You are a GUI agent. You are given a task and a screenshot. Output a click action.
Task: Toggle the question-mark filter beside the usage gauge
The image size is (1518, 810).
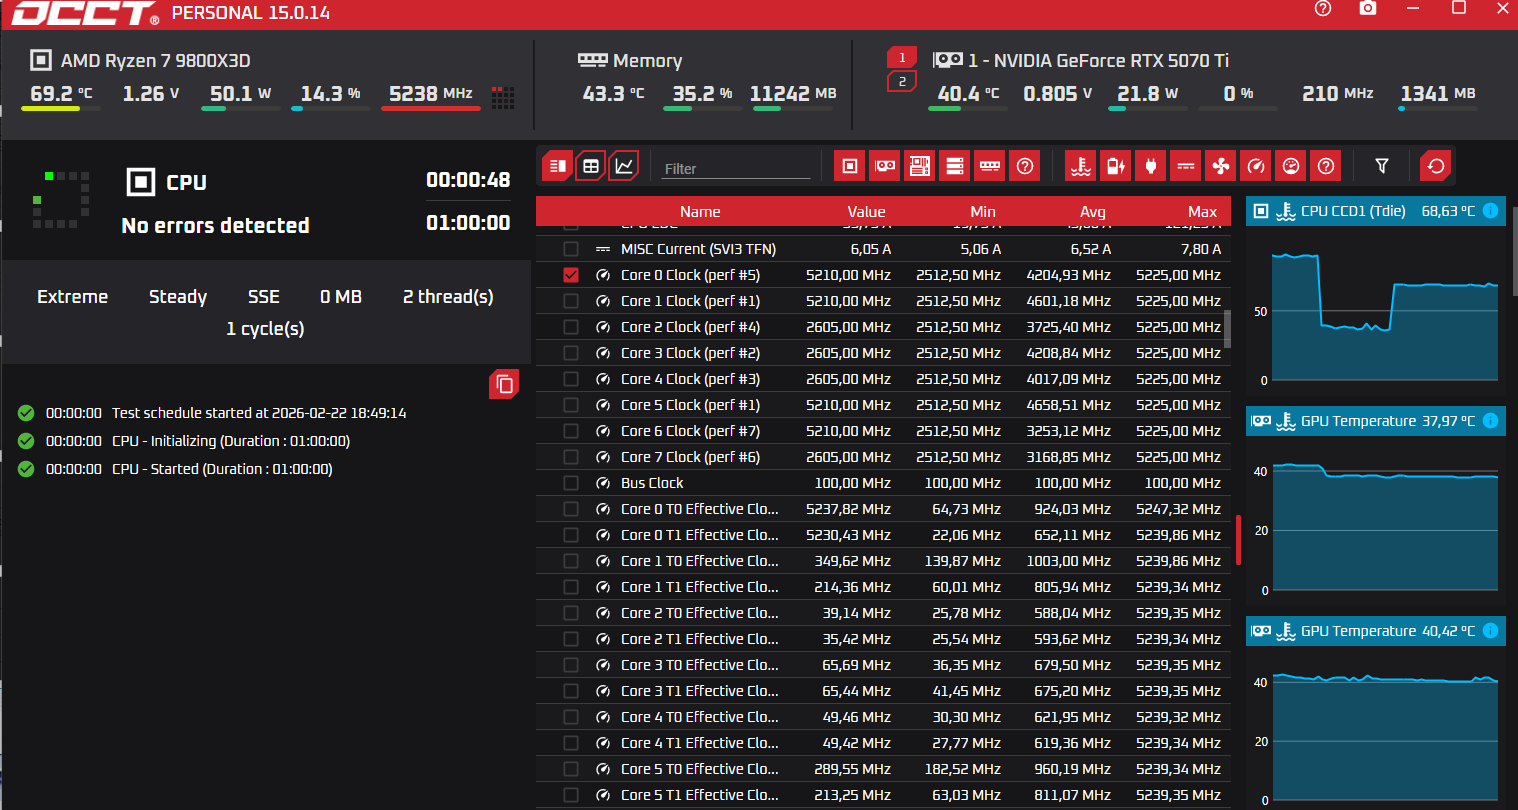pyautogui.click(x=1326, y=166)
